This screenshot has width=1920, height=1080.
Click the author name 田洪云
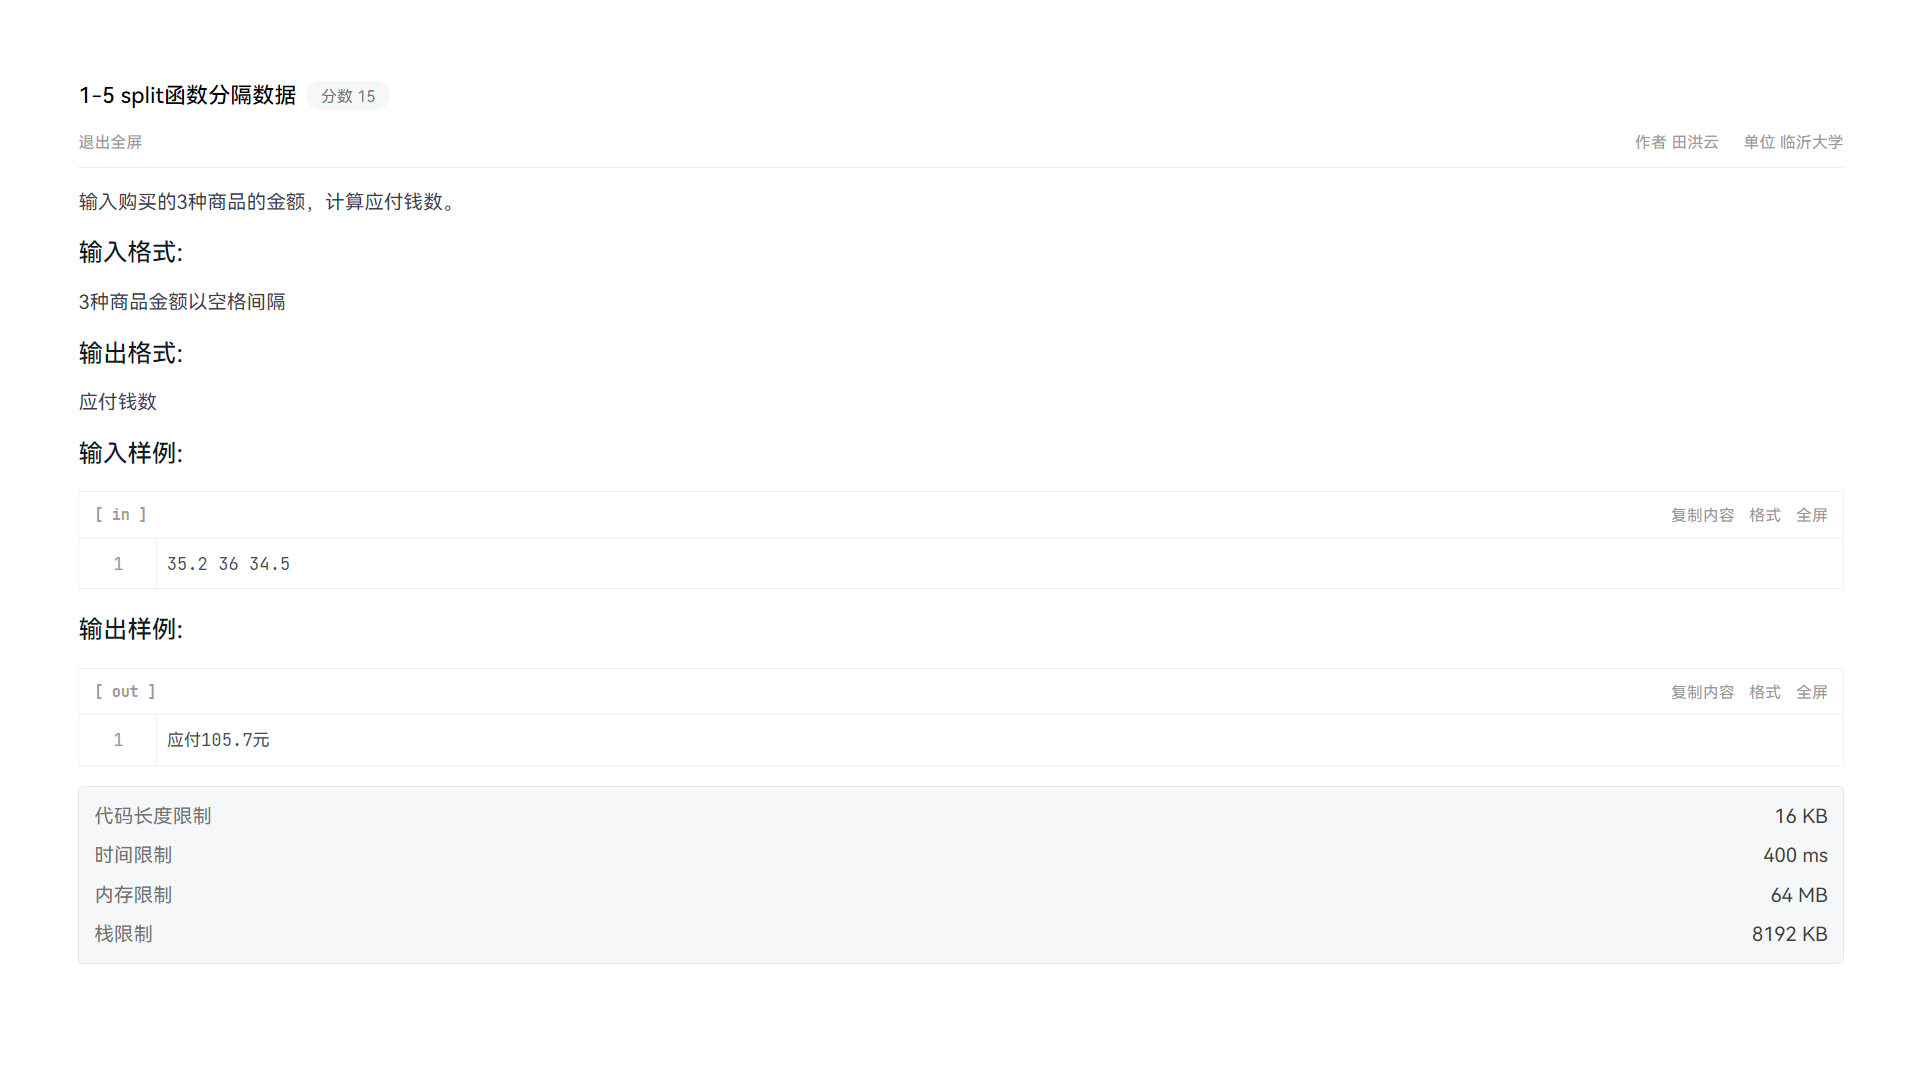pos(1695,142)
